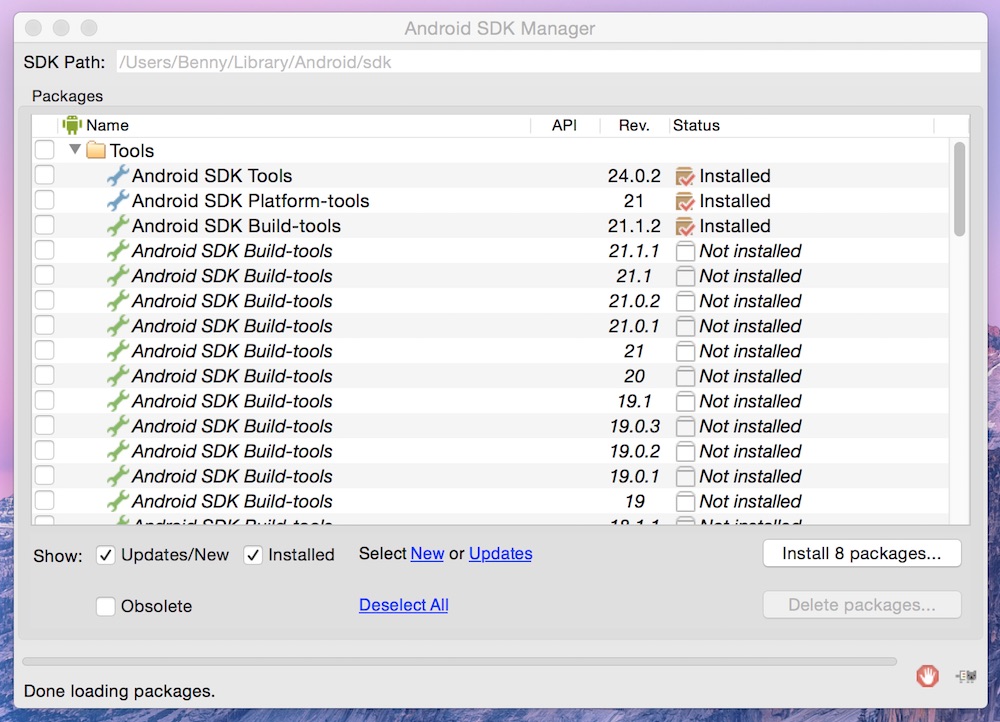Click the Build-tools row name for revision 21.1
Screen dimensions: 1000x722
(232, 276)
